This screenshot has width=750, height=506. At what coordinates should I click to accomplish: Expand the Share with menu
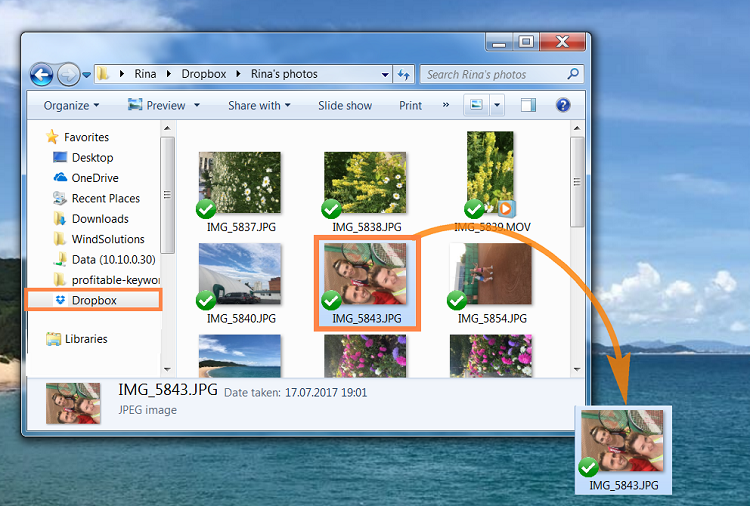click(x=258, y=105)
